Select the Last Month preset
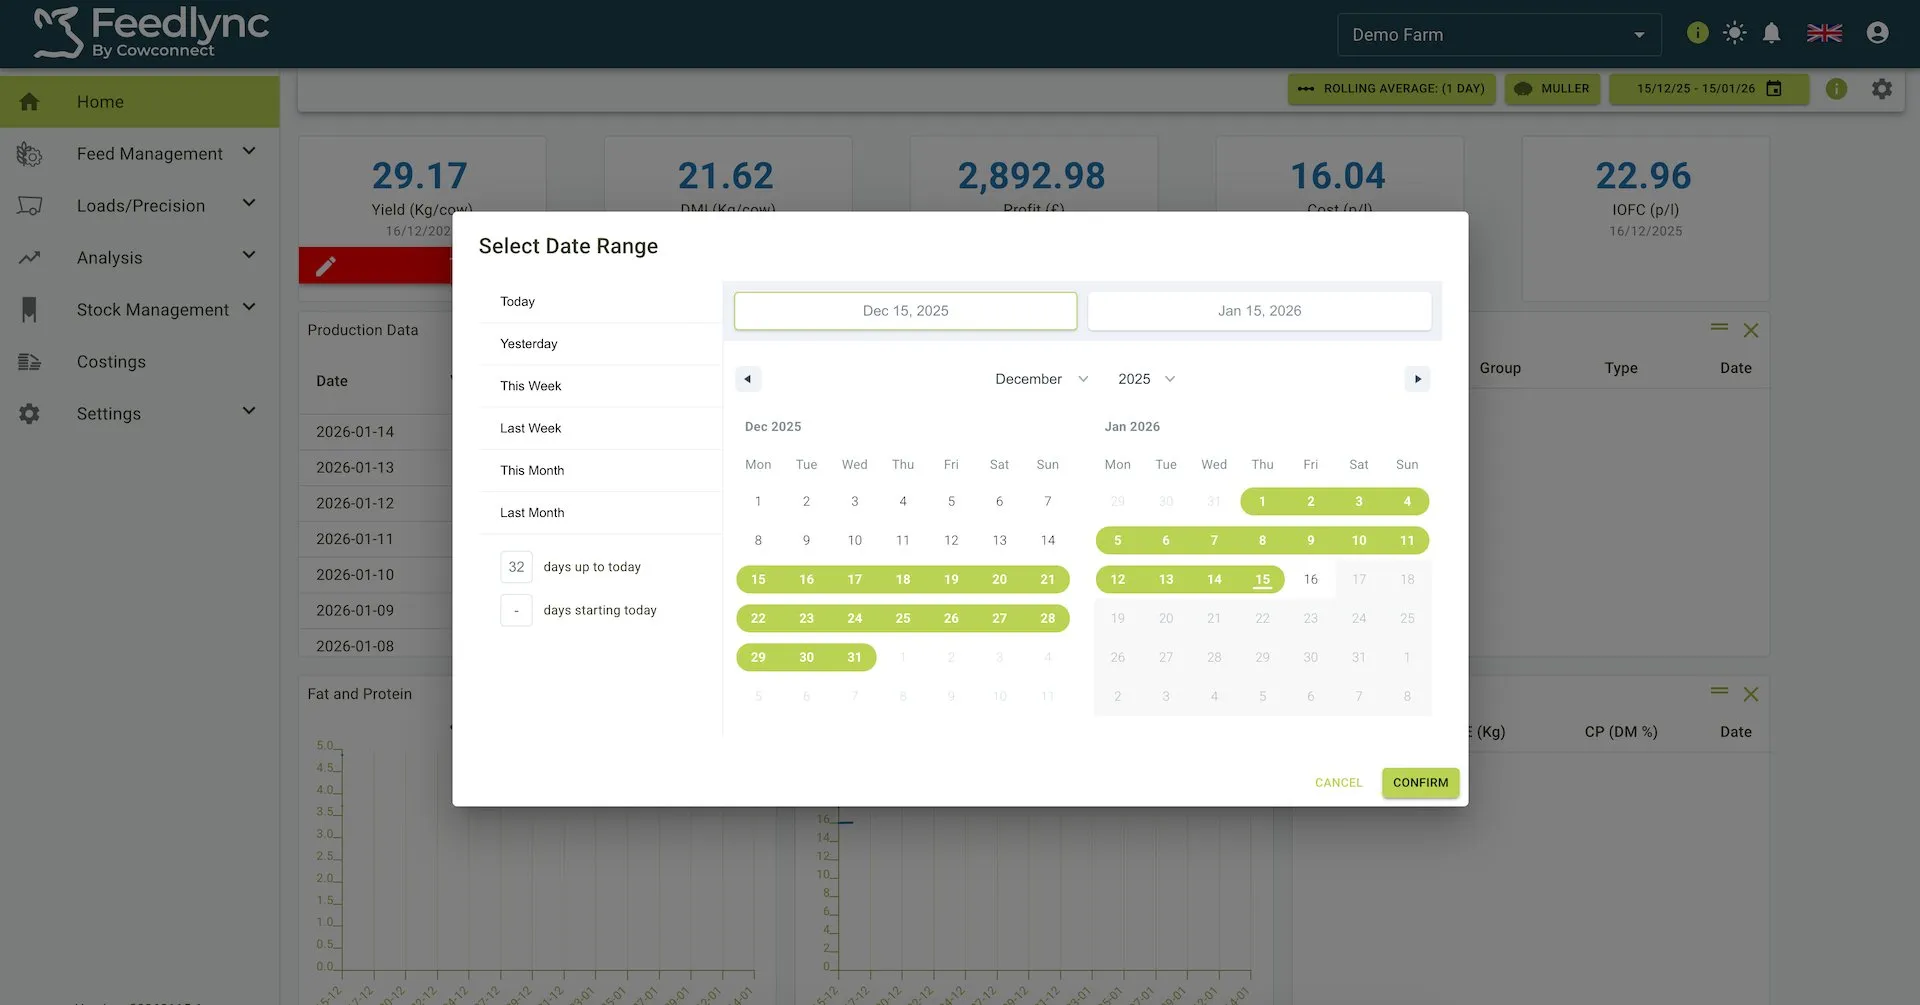This screenshot has height=1005, width=1920. (600, 513)
